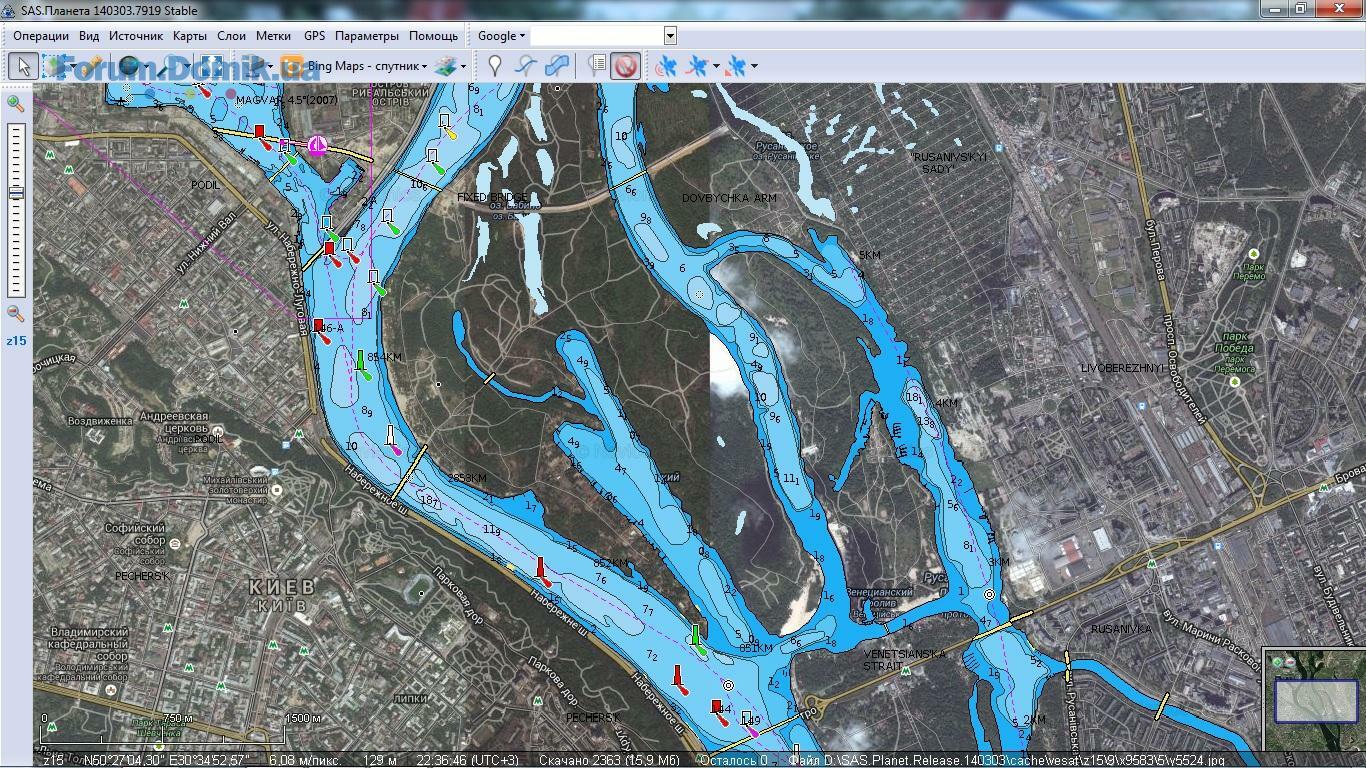This screenshot has width=1366, height=768.
Task: Activate the rectangular selection tool
Action: pyautogui.click(x=54, y=66)
